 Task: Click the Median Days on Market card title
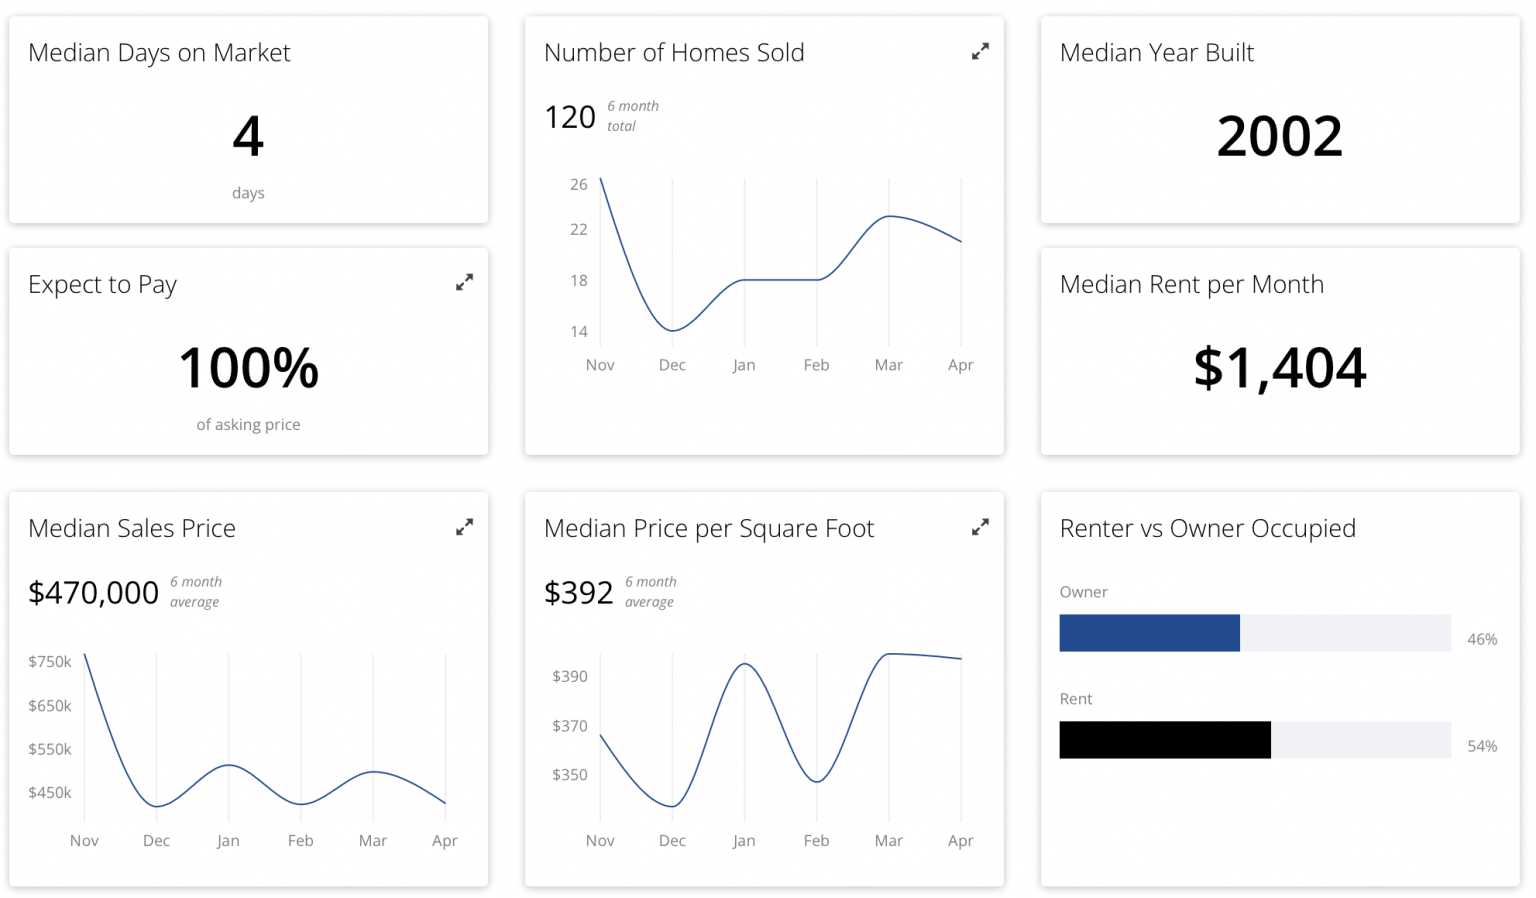pyautogui.click(x=159, y=53)
